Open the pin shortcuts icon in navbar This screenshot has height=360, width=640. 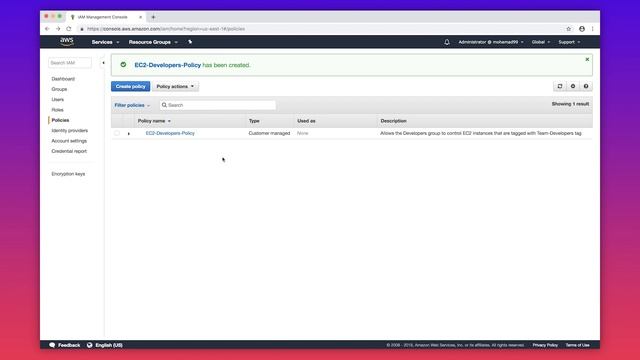[x=190, y=42]
